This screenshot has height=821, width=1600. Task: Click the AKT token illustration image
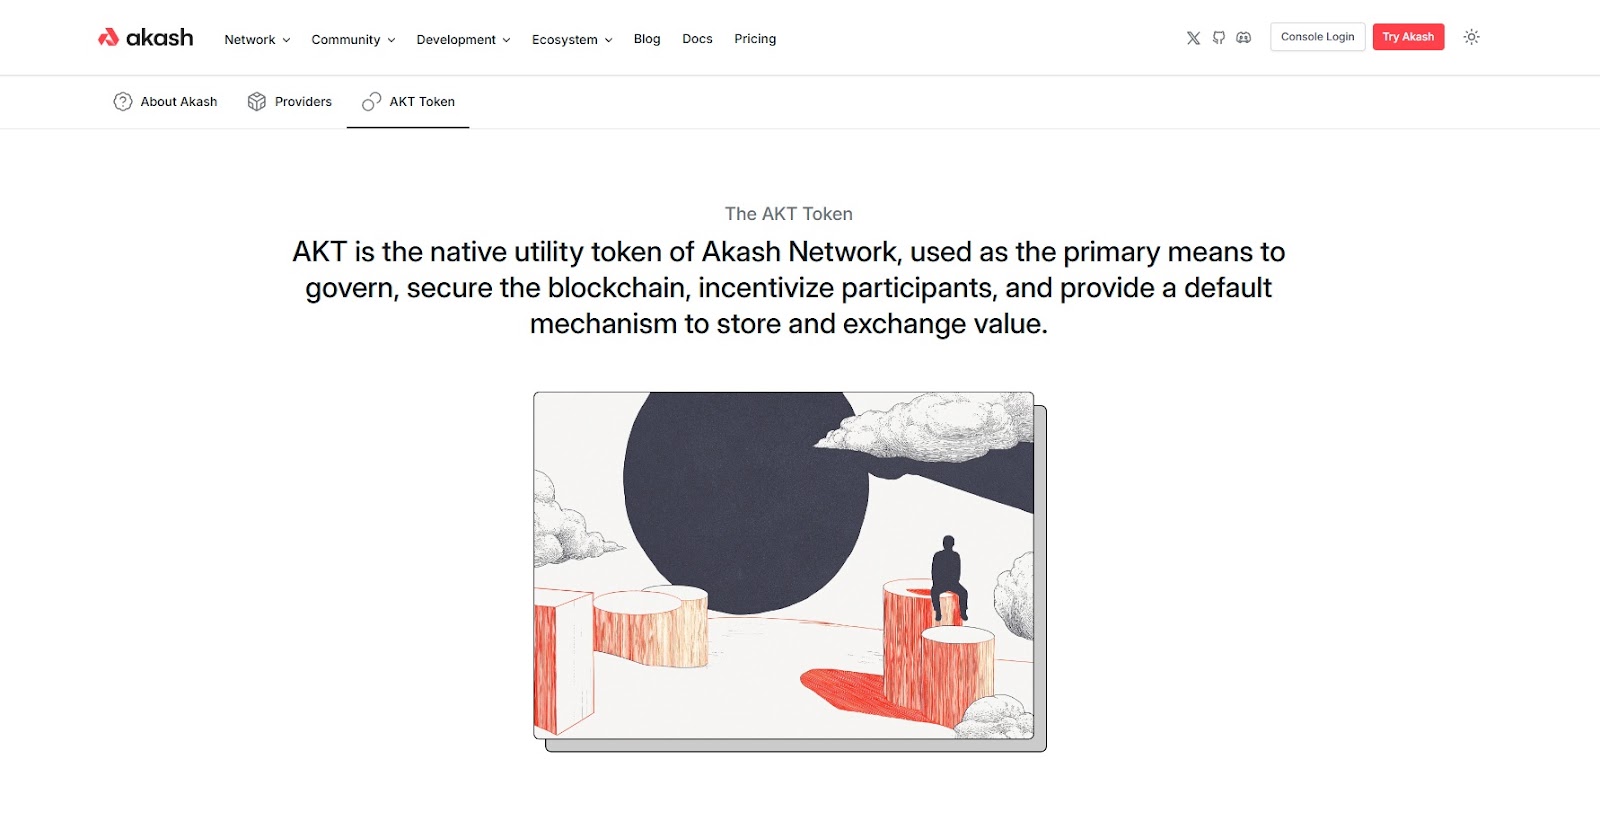coord(790,571)
